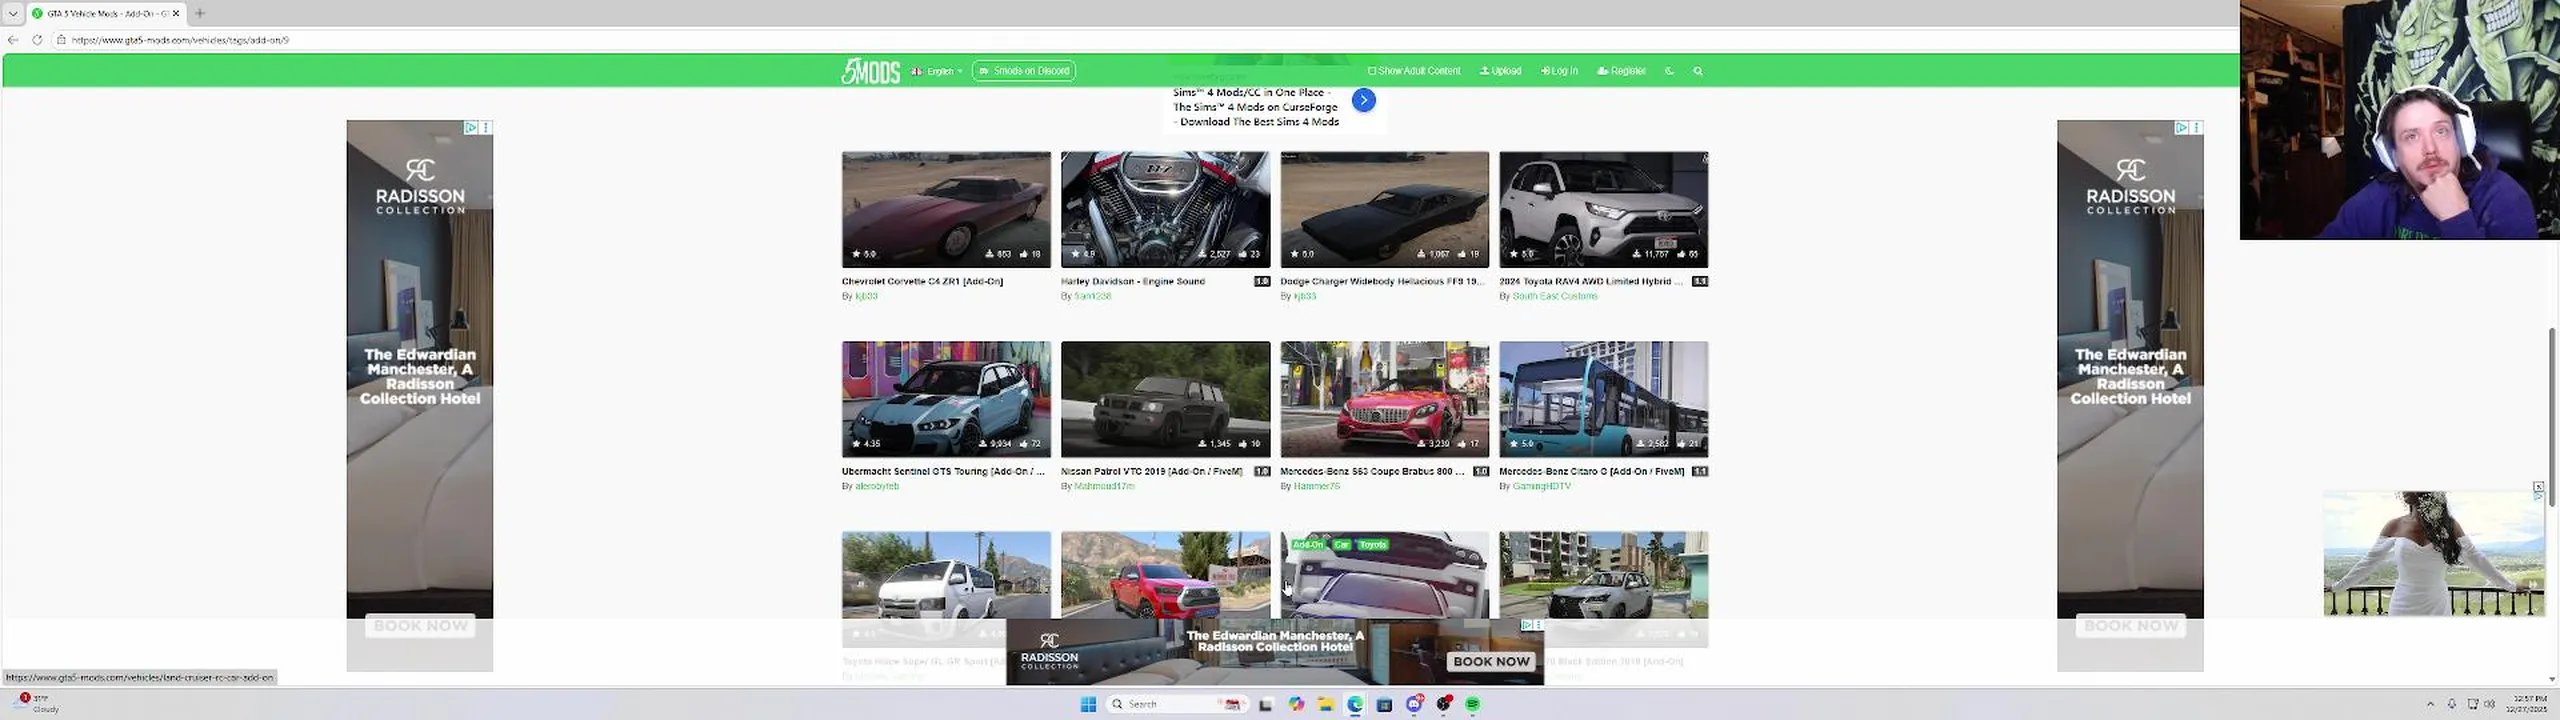Click the Harley Davidson - Engine Sound title

pyautogui.click(x=1133, y=281)
